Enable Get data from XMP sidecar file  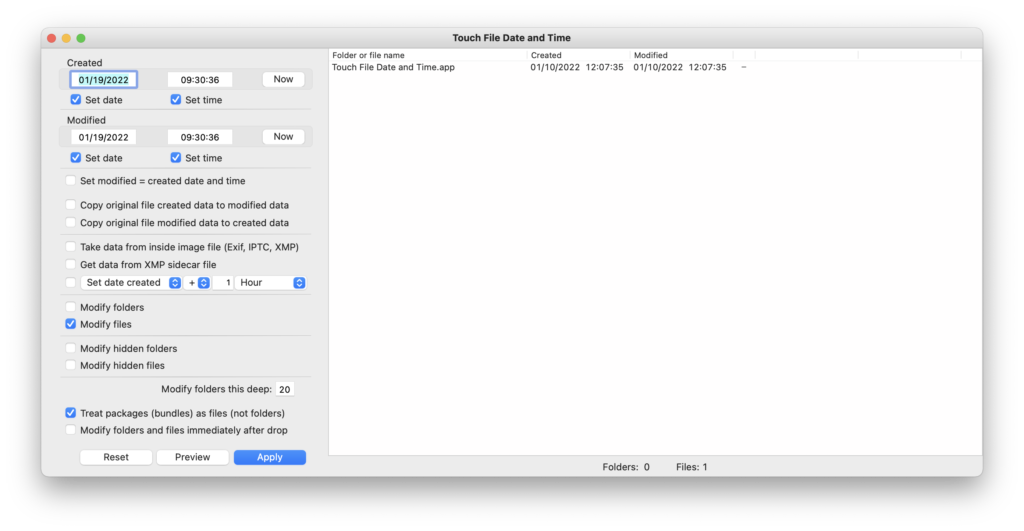click(71, 264)
